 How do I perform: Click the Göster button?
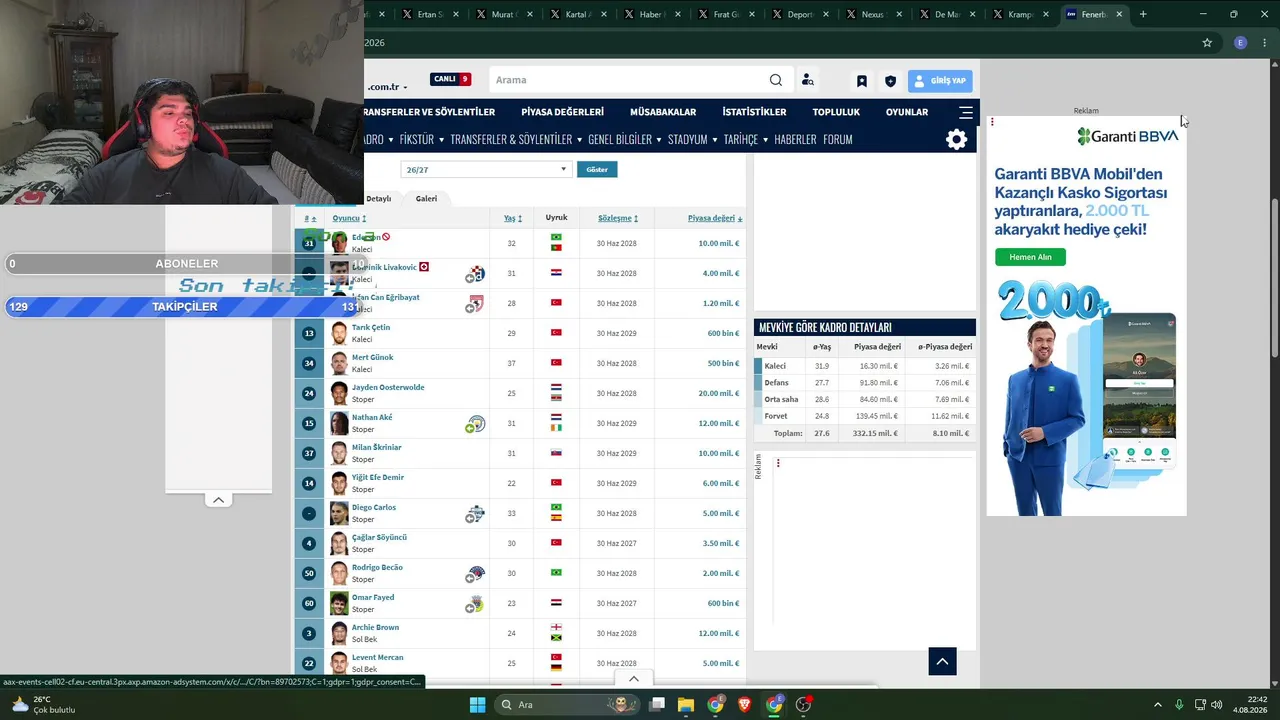point(597,170)
